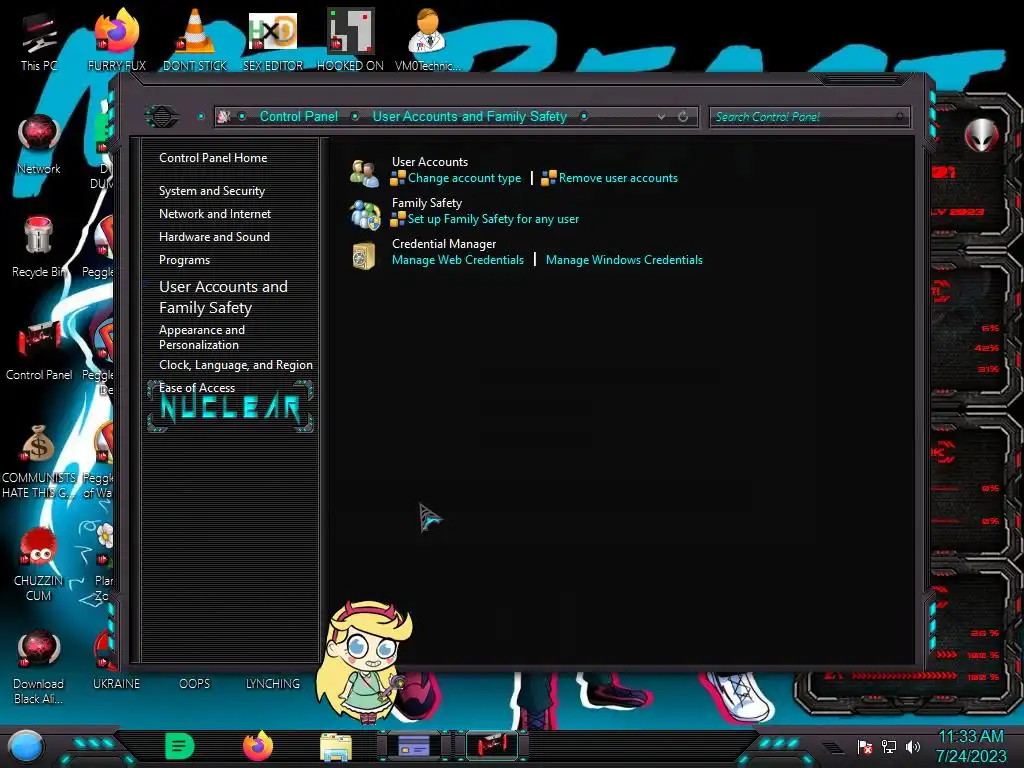Screen dimensions: 1024x768
Task: Click User Accounts and Family Safety breadcrumb
Action: pyautogui.click(x=470, y=117)
